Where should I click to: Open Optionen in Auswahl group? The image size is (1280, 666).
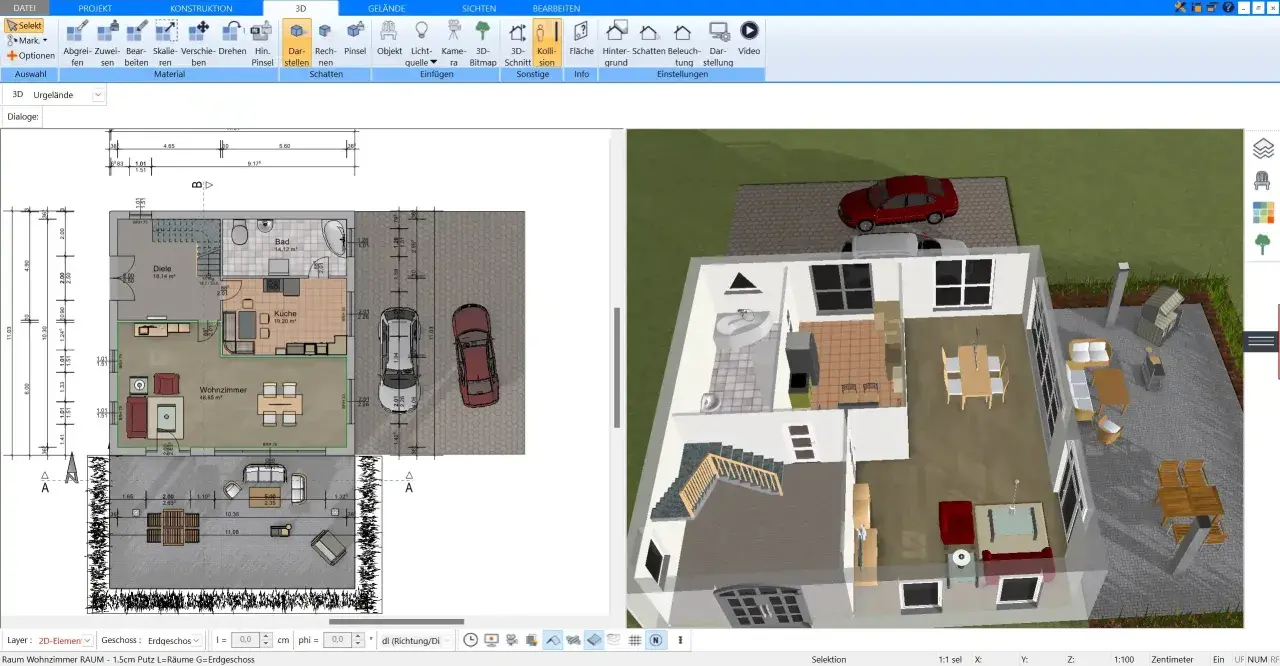coord(31,55)
